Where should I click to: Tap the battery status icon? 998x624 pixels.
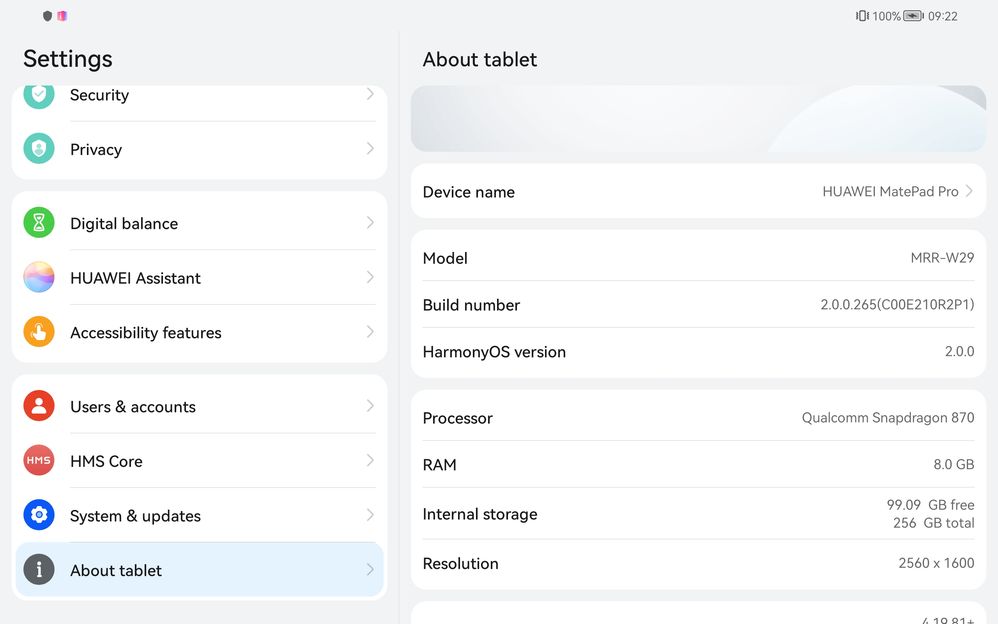pos(913,16)
